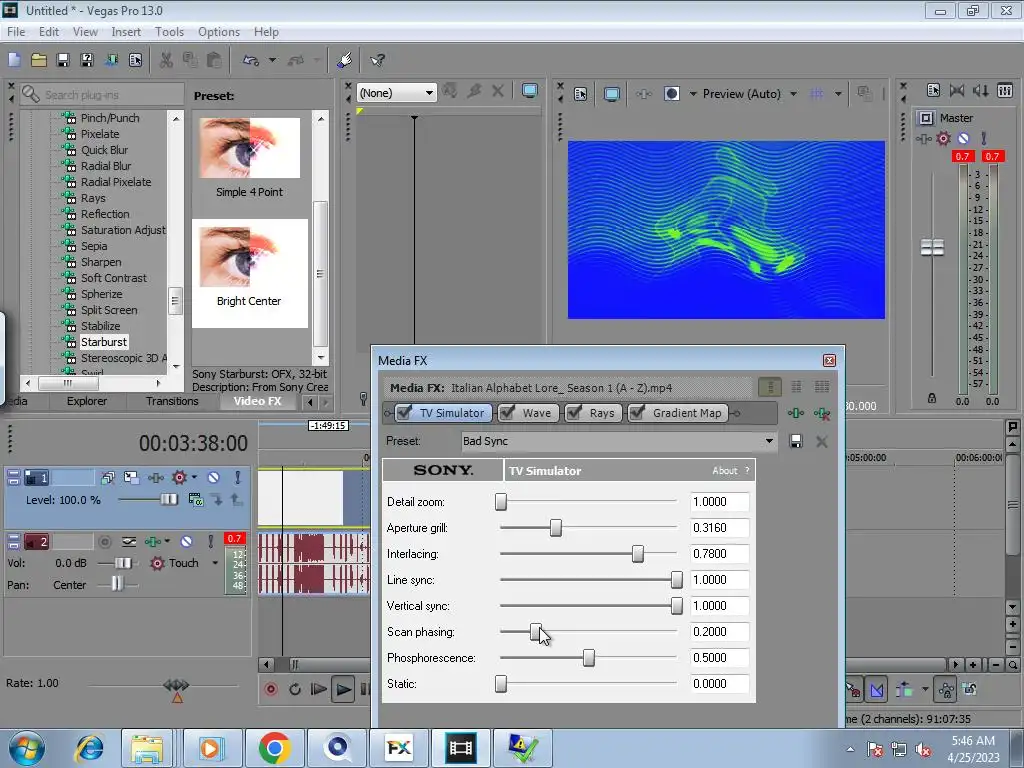Click the trimmer external monitor icon
The height and width of the screenshot is (768, 1024).
tap(530, 91)
